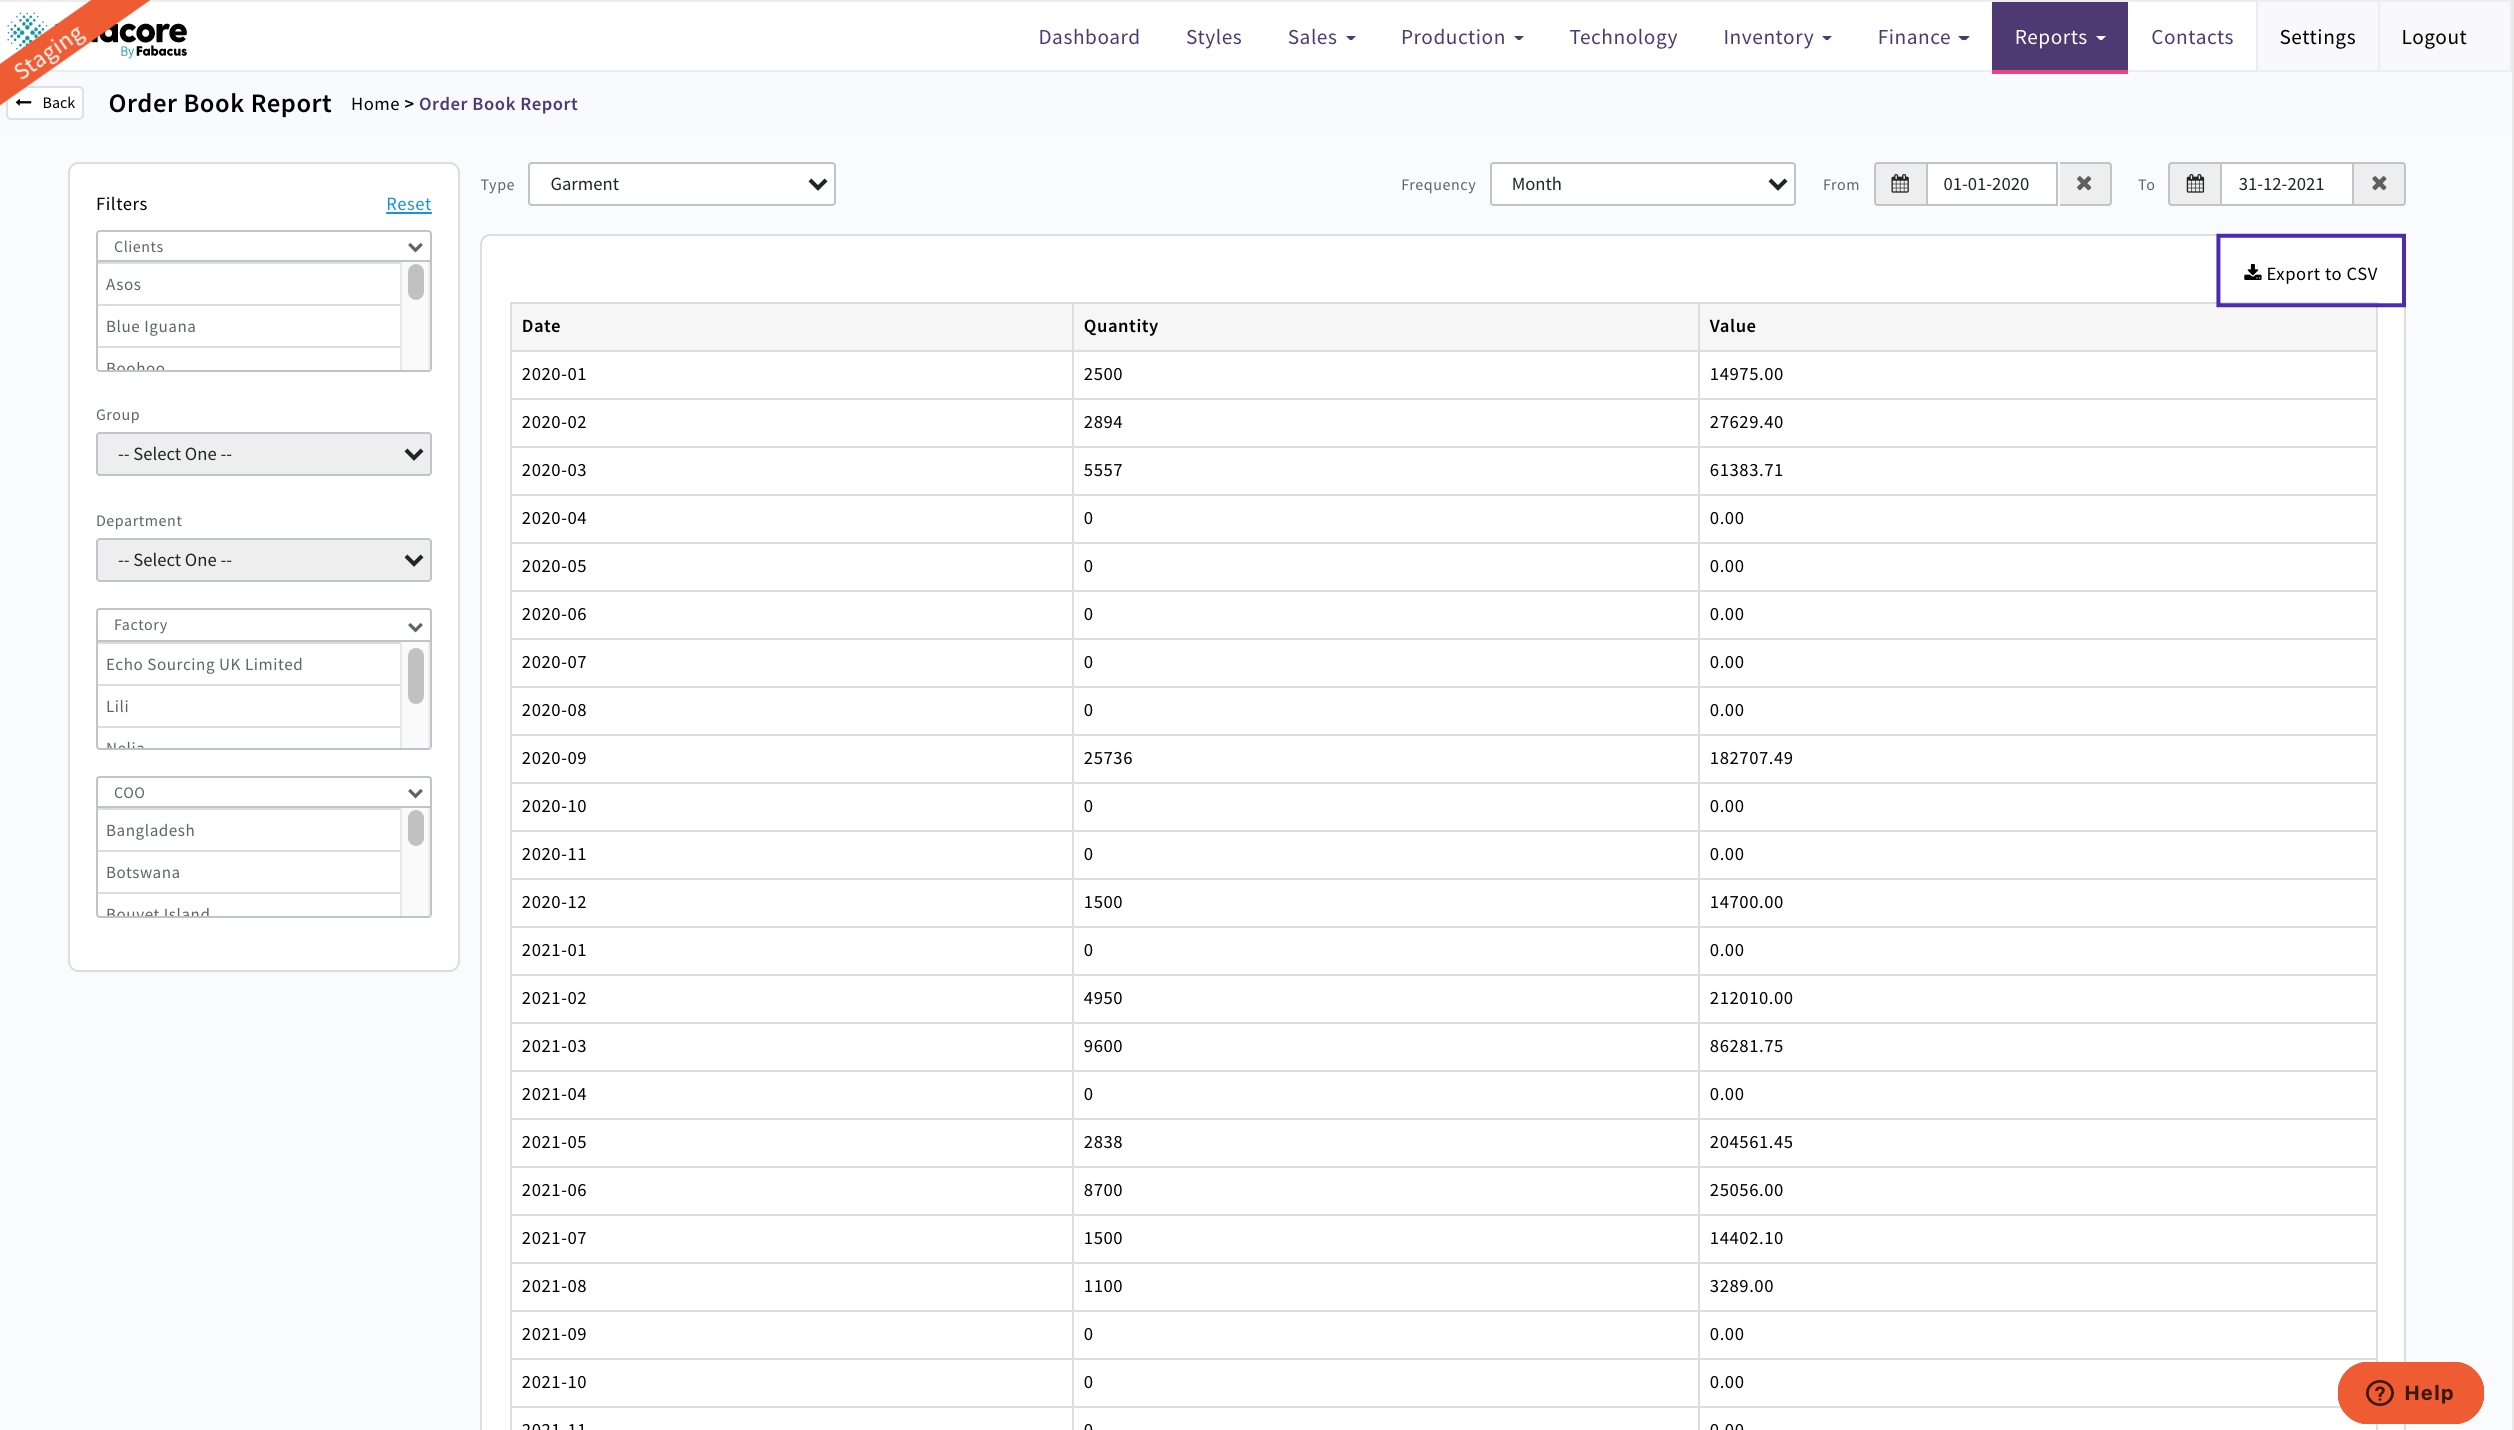The image size is (2514, 1430).
Task: Open the Department Select One dropdown
Action: [x=263, y=559]
